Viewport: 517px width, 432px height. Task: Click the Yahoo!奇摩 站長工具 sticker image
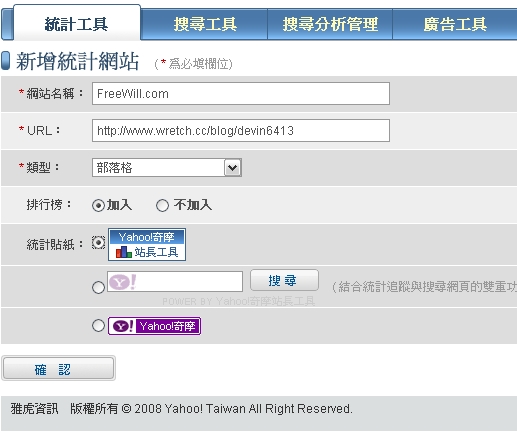[x=147, y=244]
